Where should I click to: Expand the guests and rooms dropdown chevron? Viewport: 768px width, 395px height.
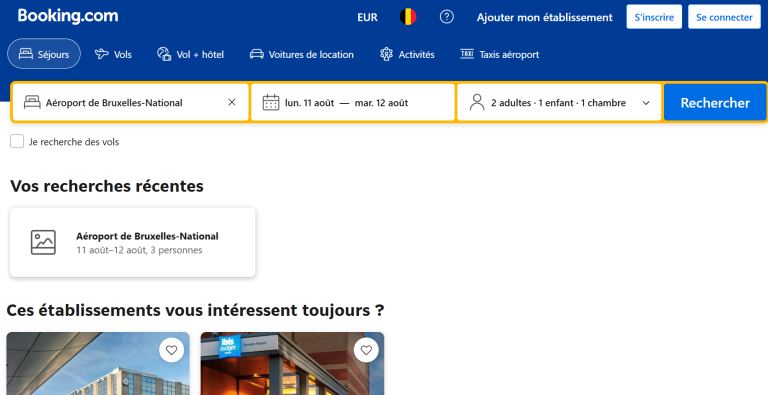646,103
